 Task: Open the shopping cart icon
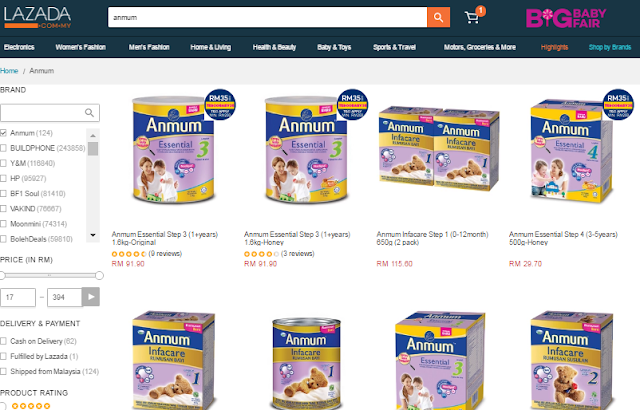pyautogui.click(x=472, y=18)
